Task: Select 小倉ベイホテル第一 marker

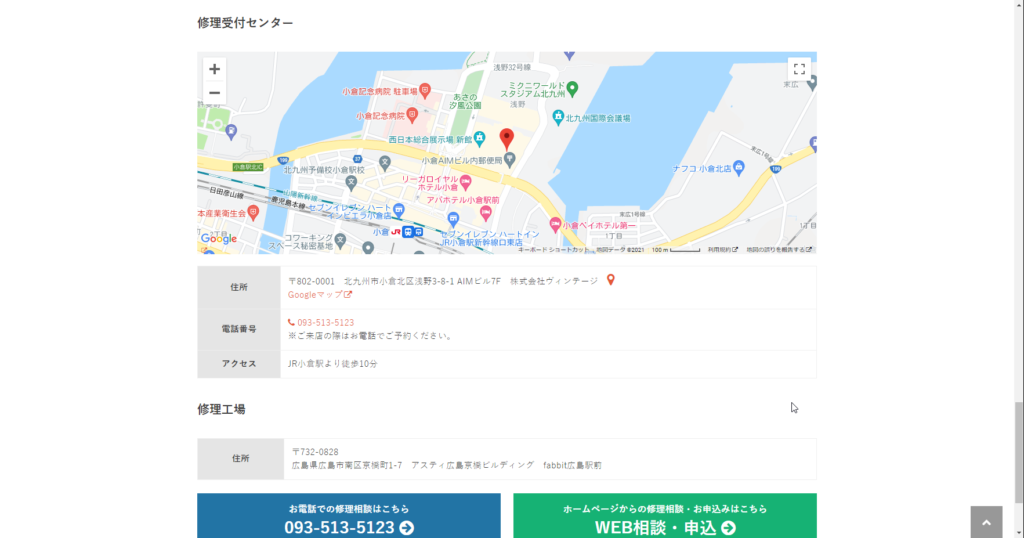Action: [x=555, y=224]
